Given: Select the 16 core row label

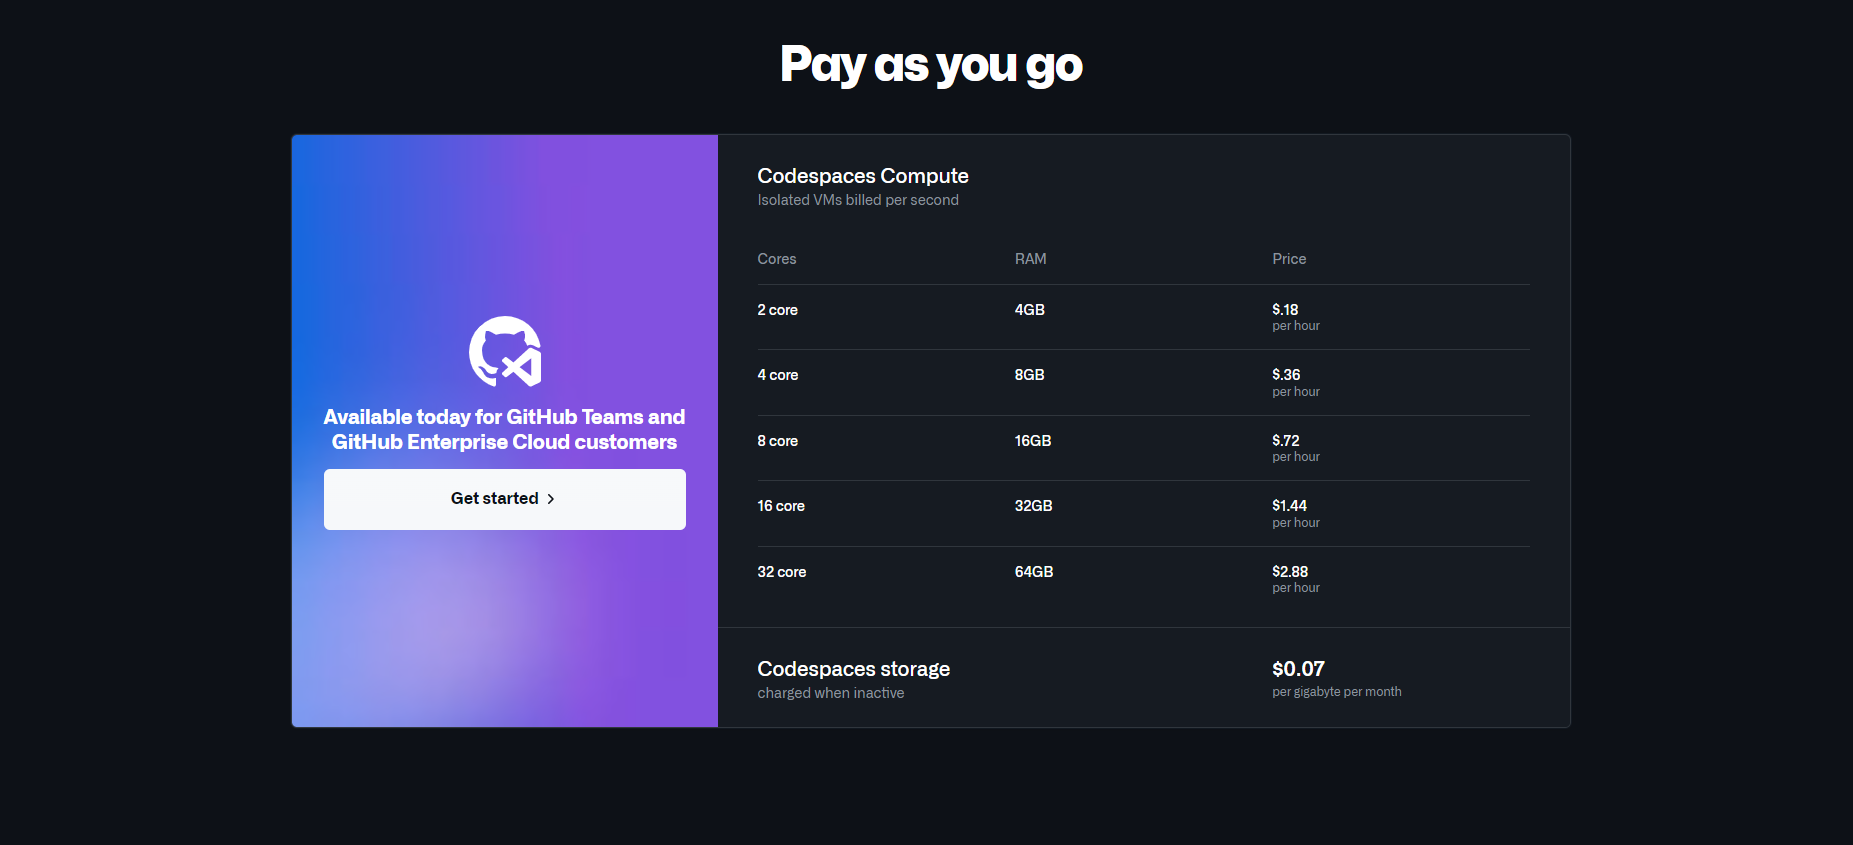Looking at the screenshot, I should (x=781, y=506).
